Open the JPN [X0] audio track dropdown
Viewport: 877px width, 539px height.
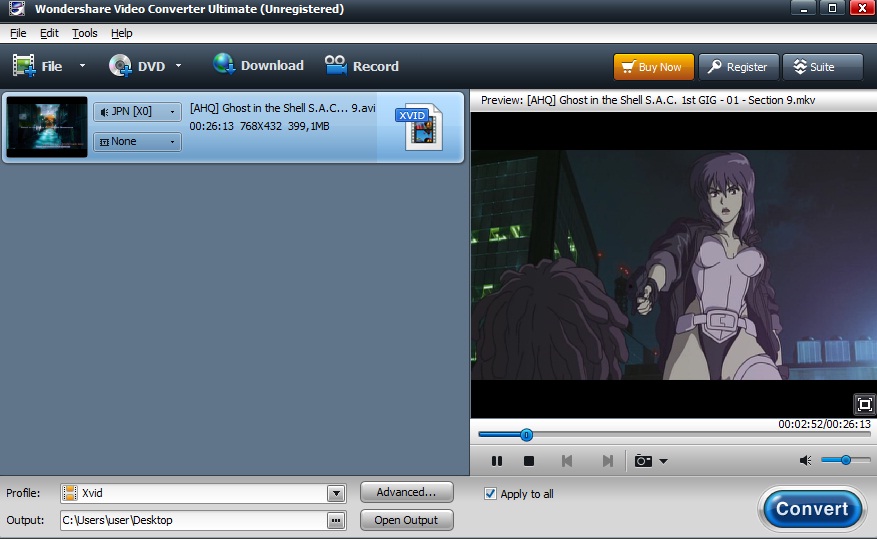coord(137,111)
